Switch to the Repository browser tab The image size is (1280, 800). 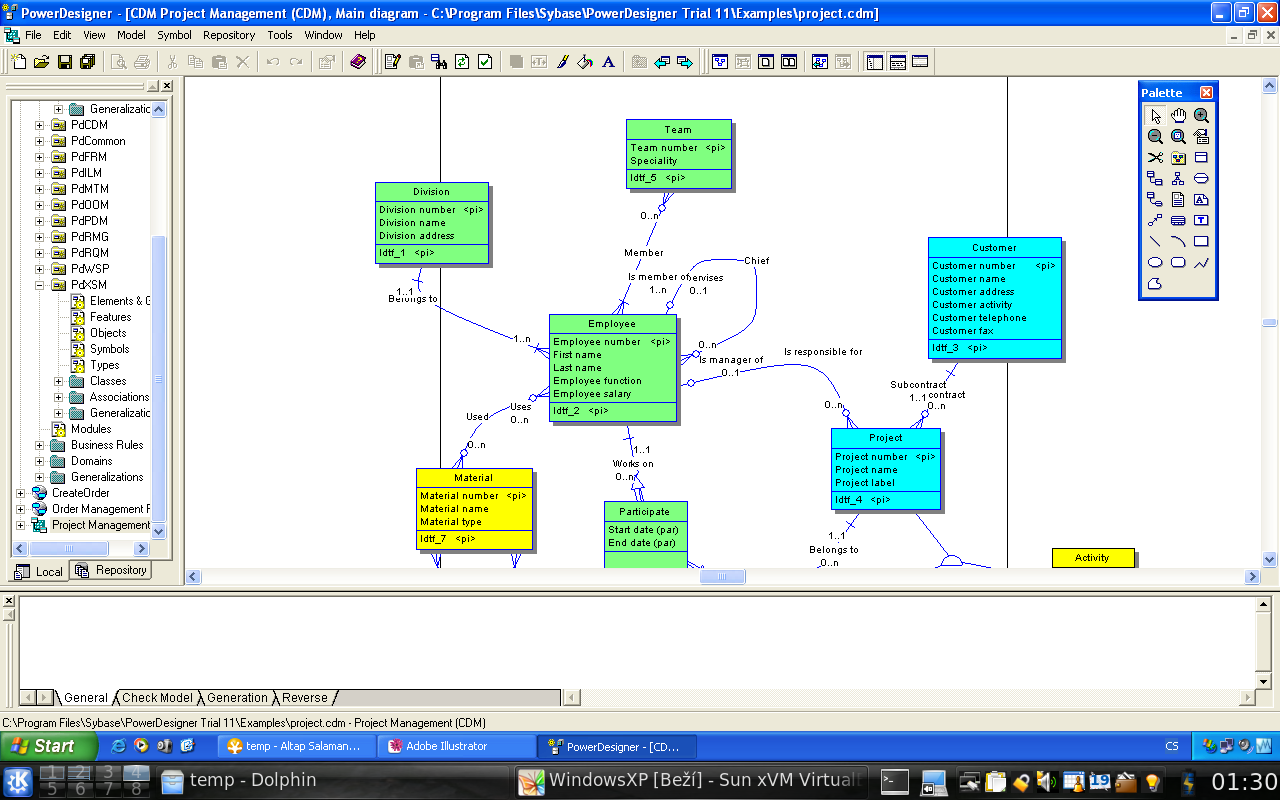111,570
